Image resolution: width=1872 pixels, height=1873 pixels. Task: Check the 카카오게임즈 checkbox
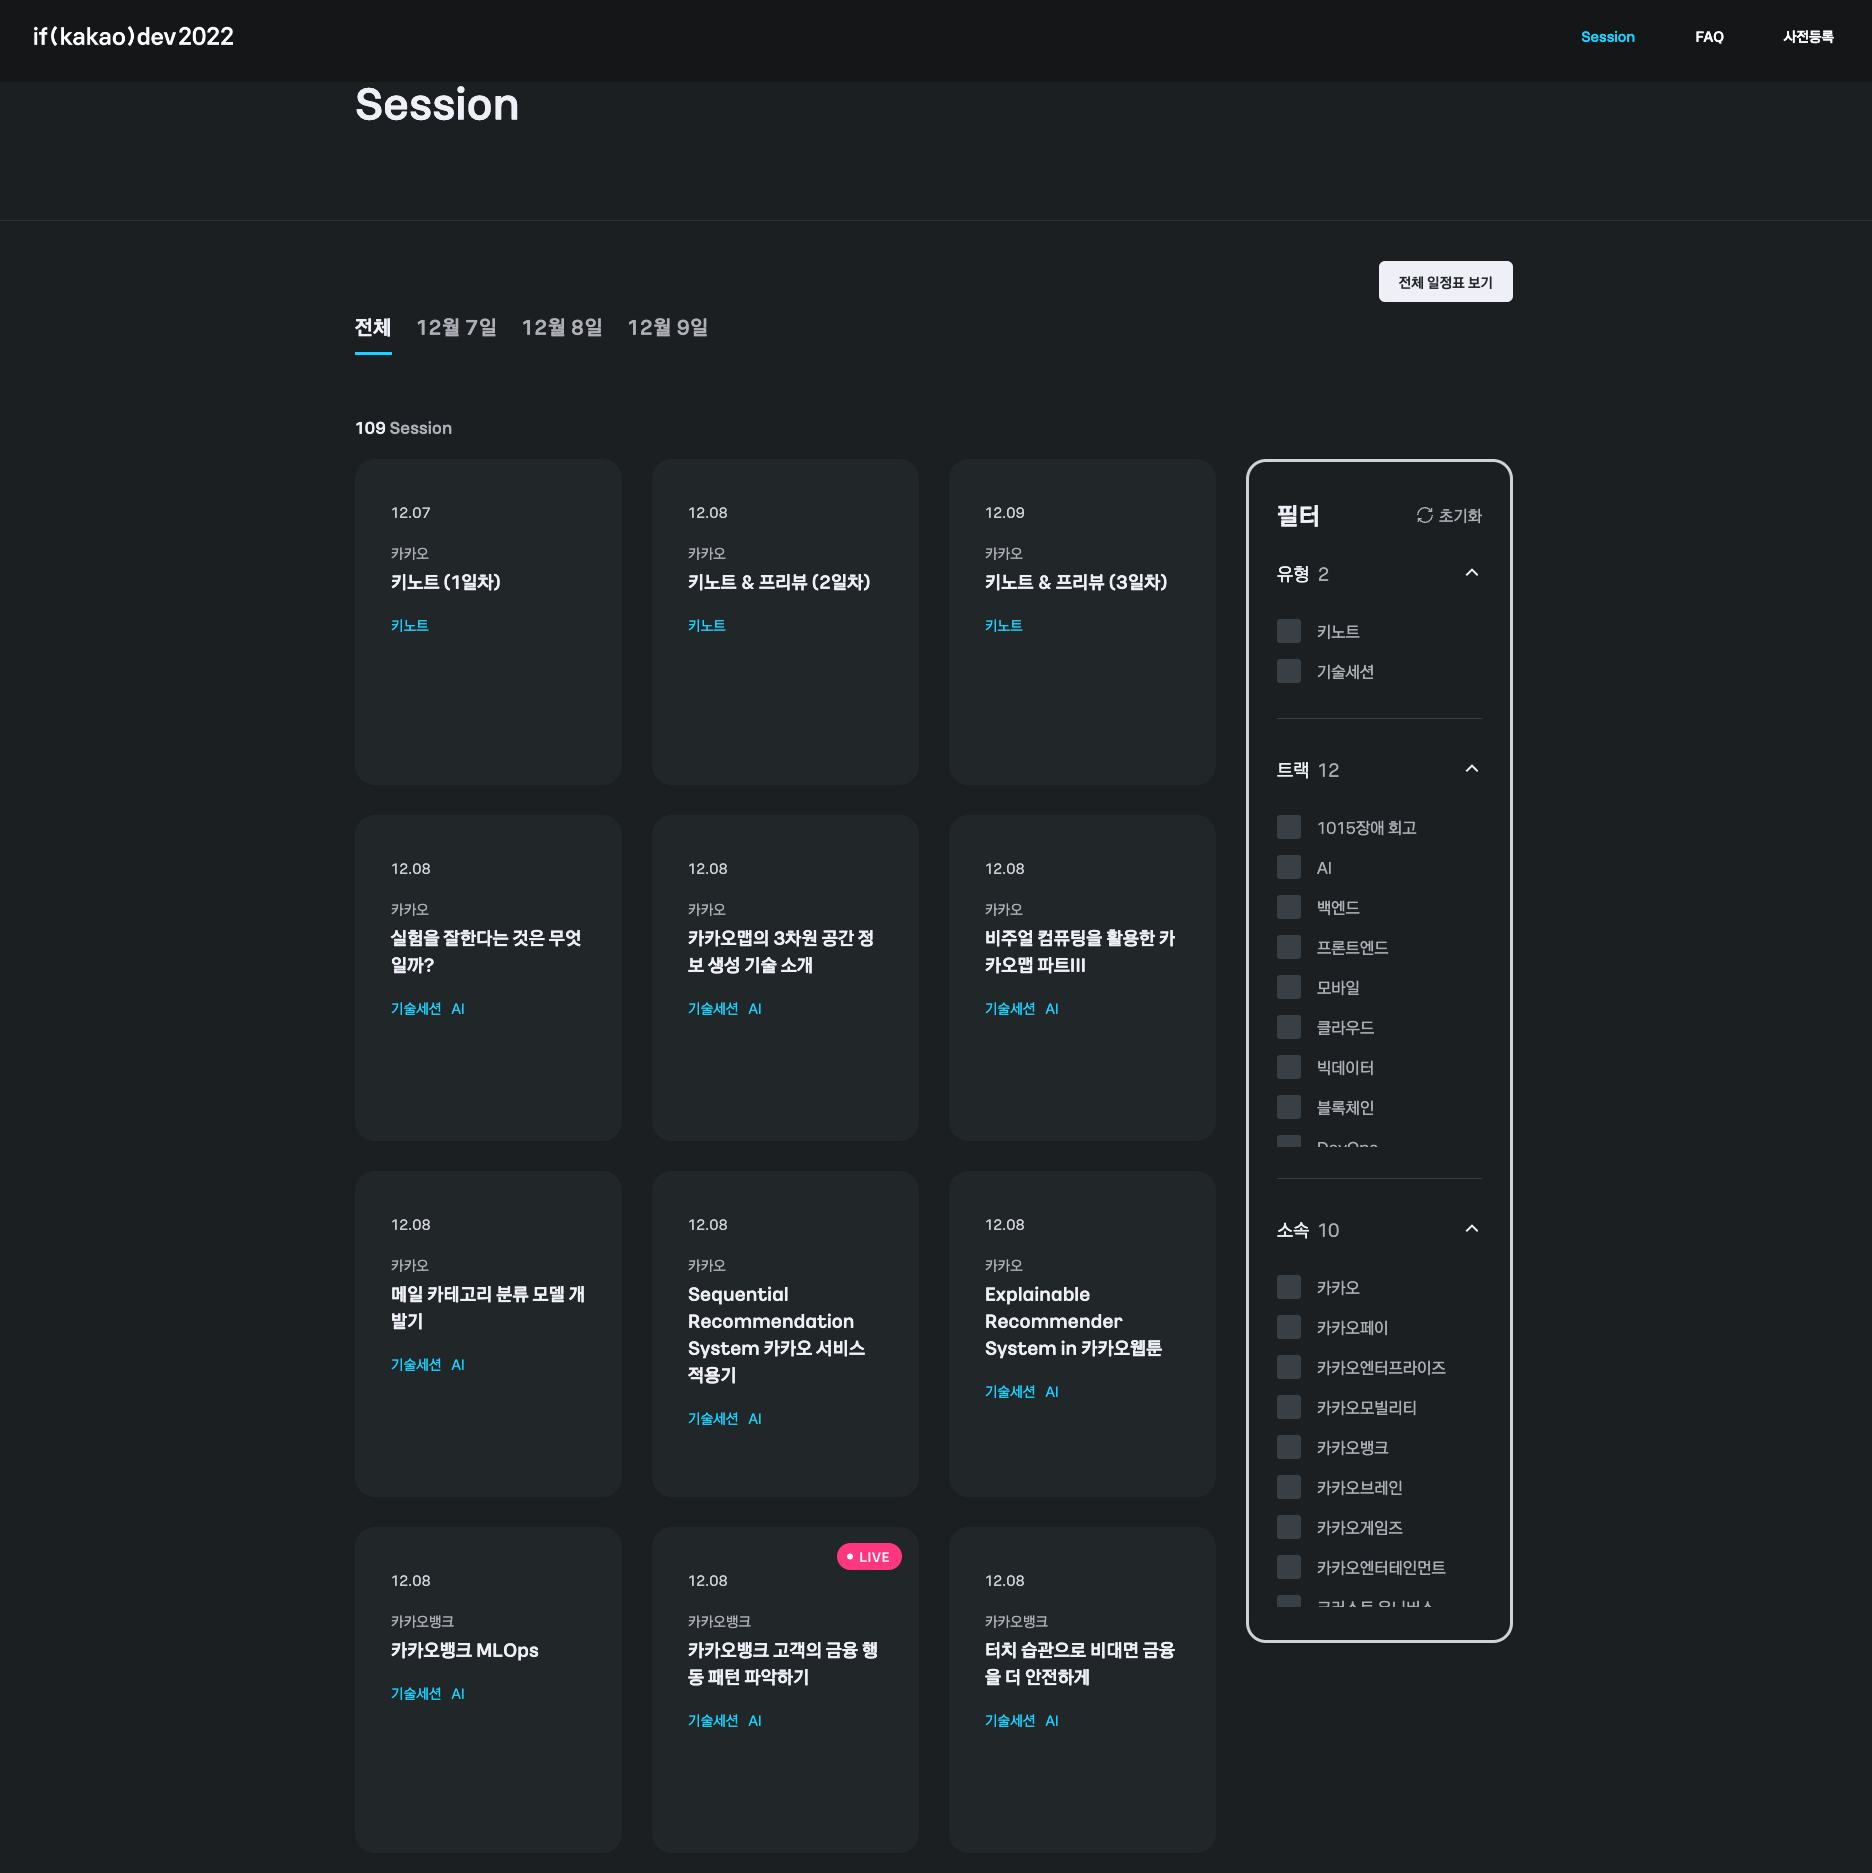pos(1289,1527)
